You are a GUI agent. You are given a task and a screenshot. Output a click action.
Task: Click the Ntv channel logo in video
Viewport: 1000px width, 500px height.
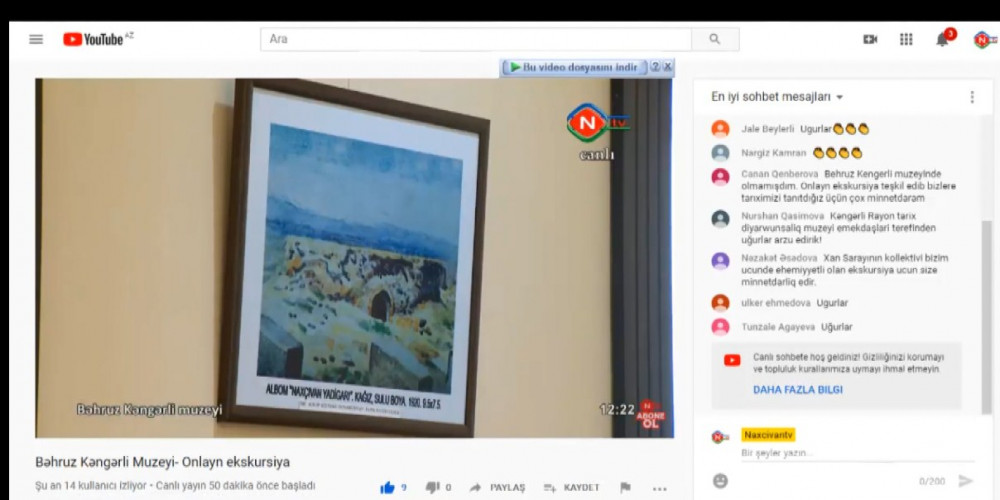point(597,123)
